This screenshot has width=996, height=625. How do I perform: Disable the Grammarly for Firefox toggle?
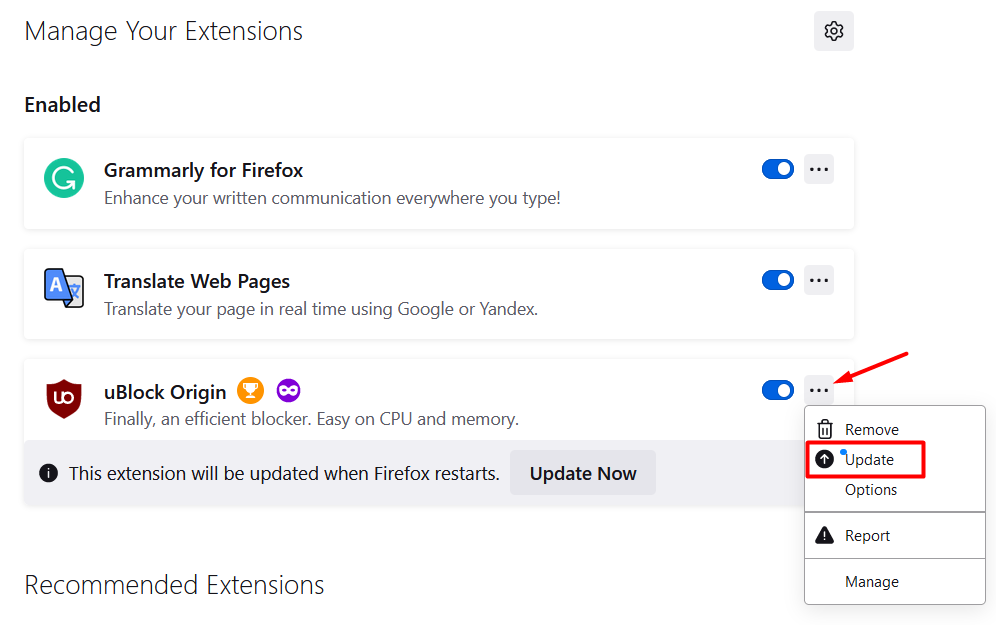click(778, 170)
